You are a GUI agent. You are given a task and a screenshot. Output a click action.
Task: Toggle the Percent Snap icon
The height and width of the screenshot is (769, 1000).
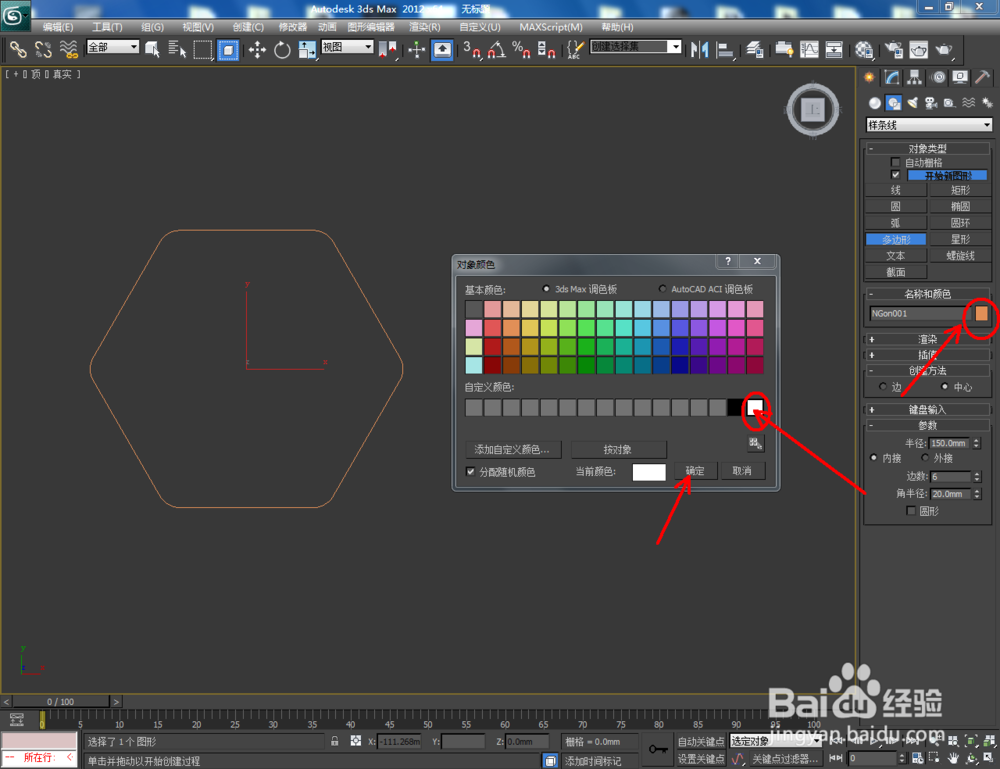coord(521,49)
